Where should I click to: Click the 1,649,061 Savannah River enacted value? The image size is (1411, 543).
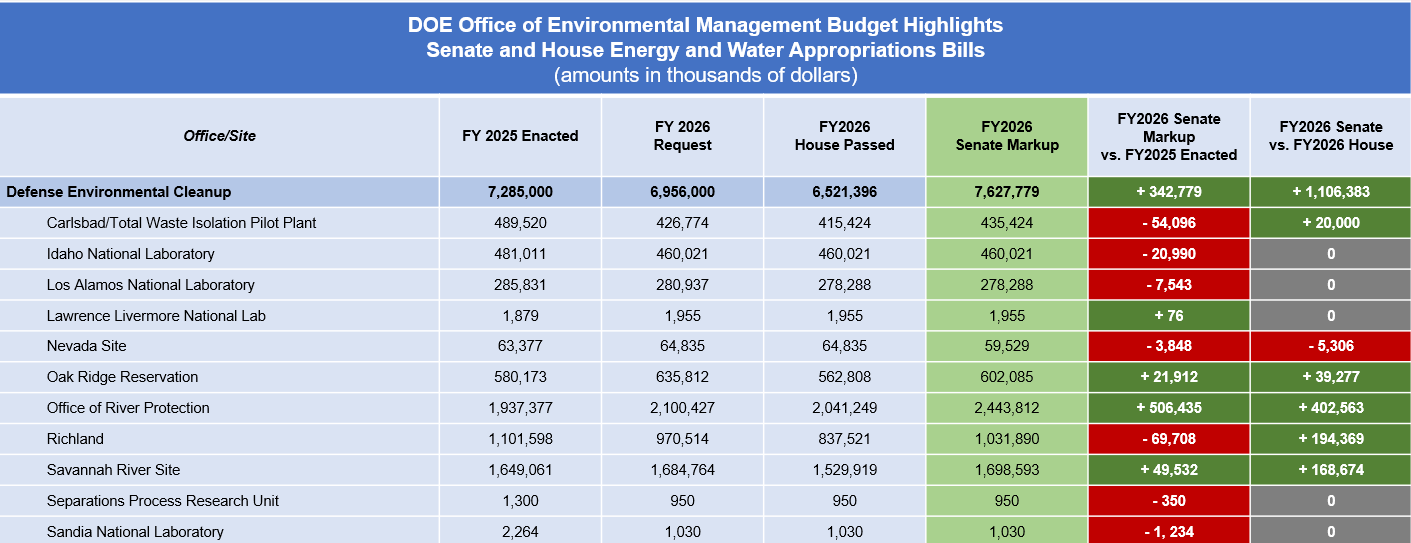pyautogui.click(x=520, y=470)
